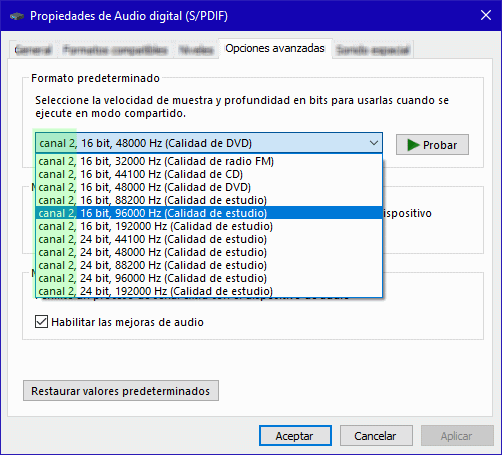Screen dimensions: 502x455
Task: Open the blurred second tab beside General
Action: point(115,50)
